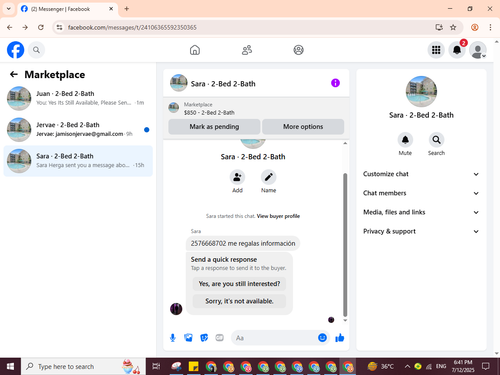500x375 pixels.
Task: Open the profile circle icon in navigation
Action: click(298, 50)
